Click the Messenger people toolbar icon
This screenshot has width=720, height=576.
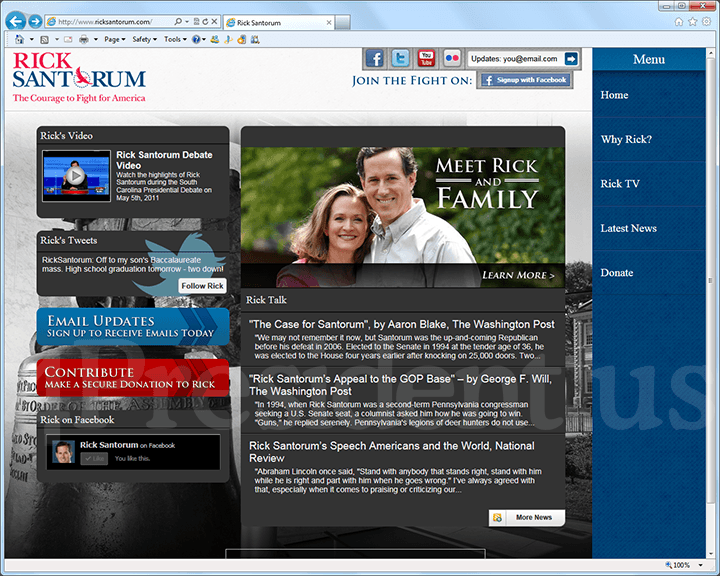click(x=214, y=40)
